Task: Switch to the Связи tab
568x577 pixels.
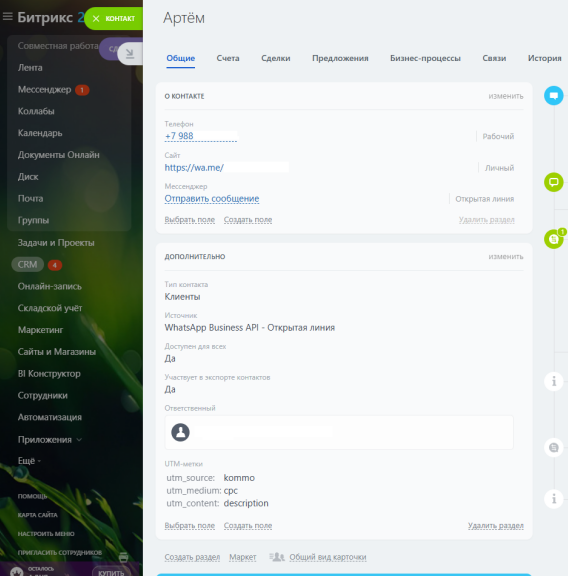Action: [494, 58]
